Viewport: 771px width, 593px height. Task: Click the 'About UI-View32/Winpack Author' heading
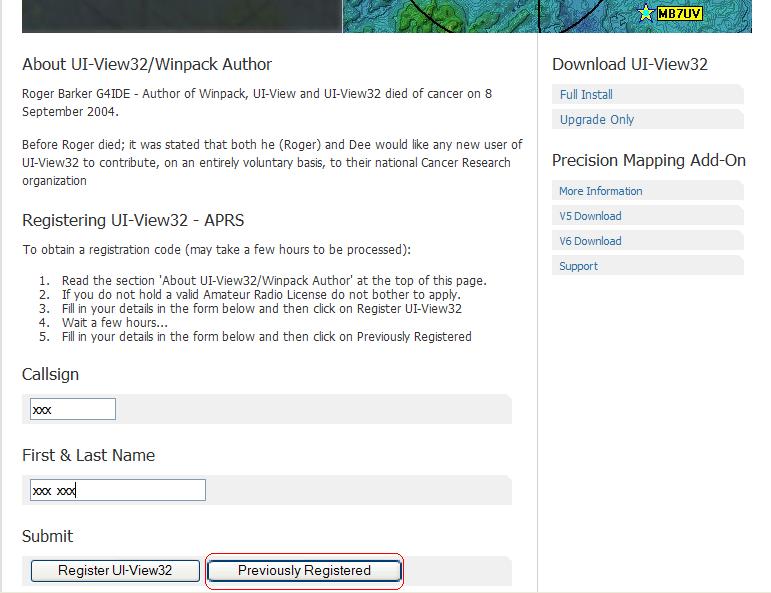coord(147,64)
